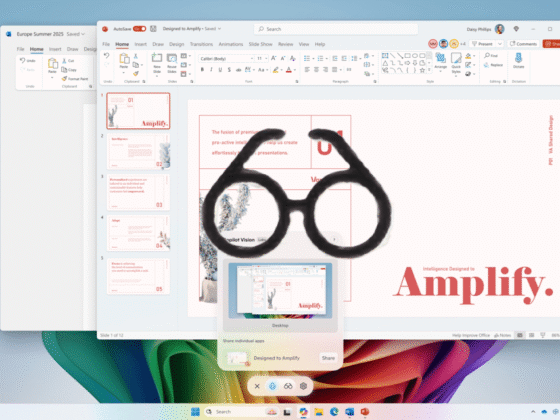Click the Shape Fill paint bucket
Viewport: 560px width, 420px height.
pyautogui.click(x=468, y=56)
